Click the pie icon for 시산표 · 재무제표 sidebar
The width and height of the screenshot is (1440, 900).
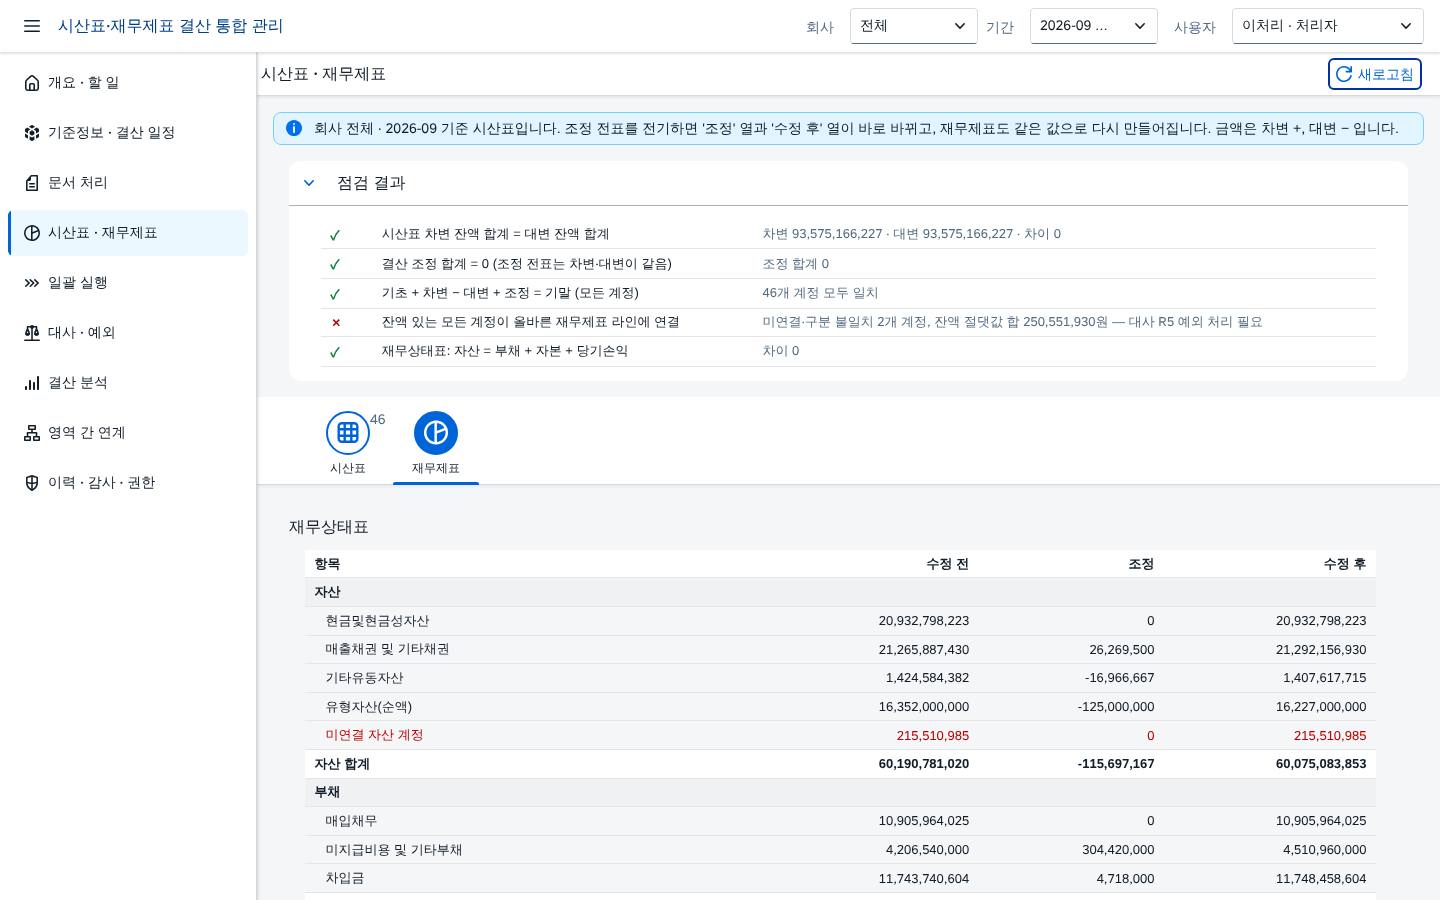[x=32, y=233]
